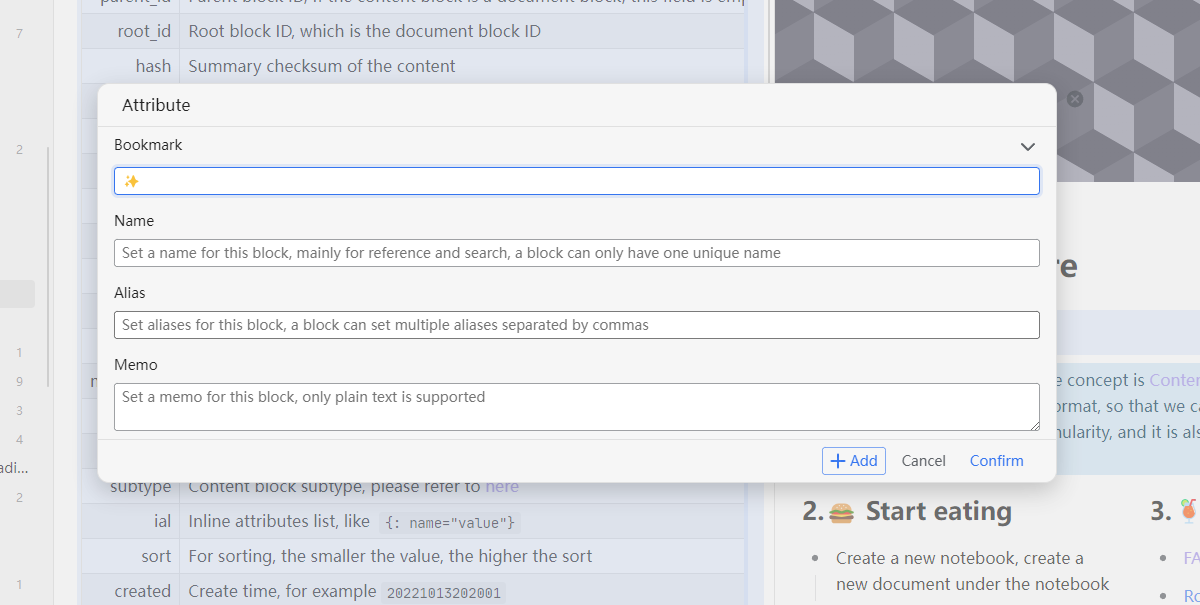The height and width of the screenshot is (605, 1200).
Task: Click the Memo text area
Action: pos(577,406)
